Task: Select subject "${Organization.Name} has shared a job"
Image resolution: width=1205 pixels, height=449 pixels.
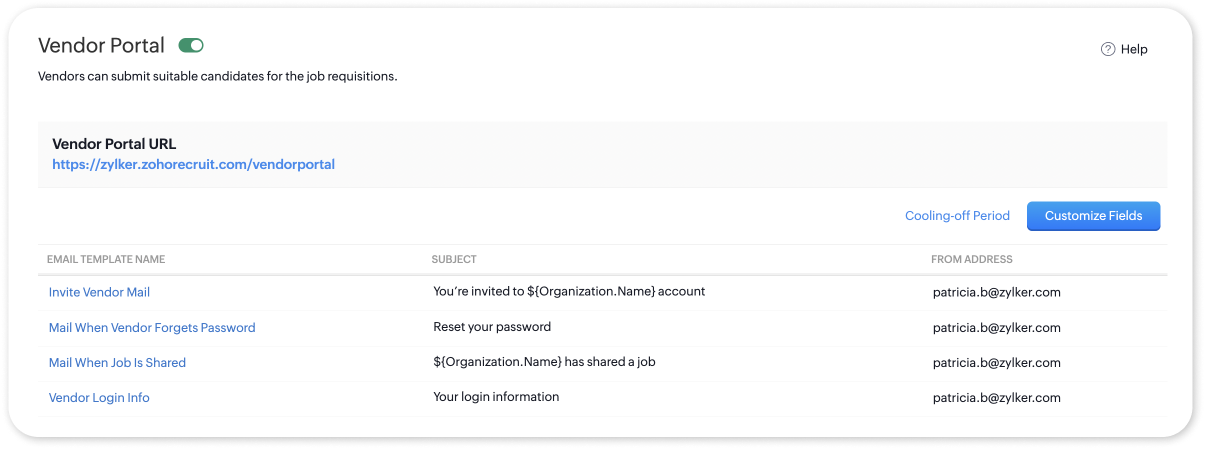Action: (544, 362)
